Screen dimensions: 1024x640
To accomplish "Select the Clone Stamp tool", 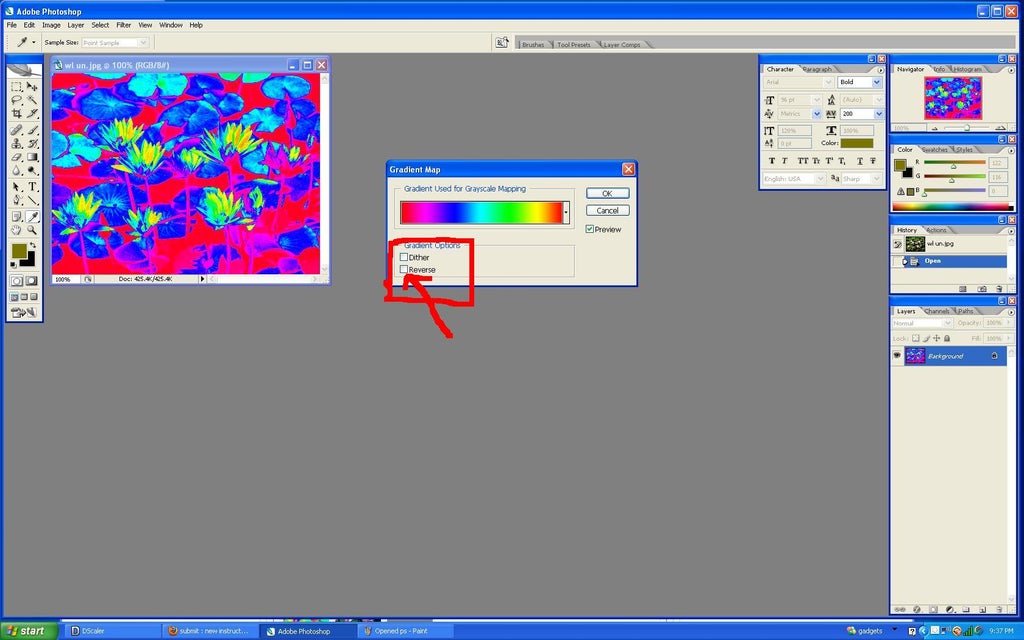I will [x=16, y=143].
